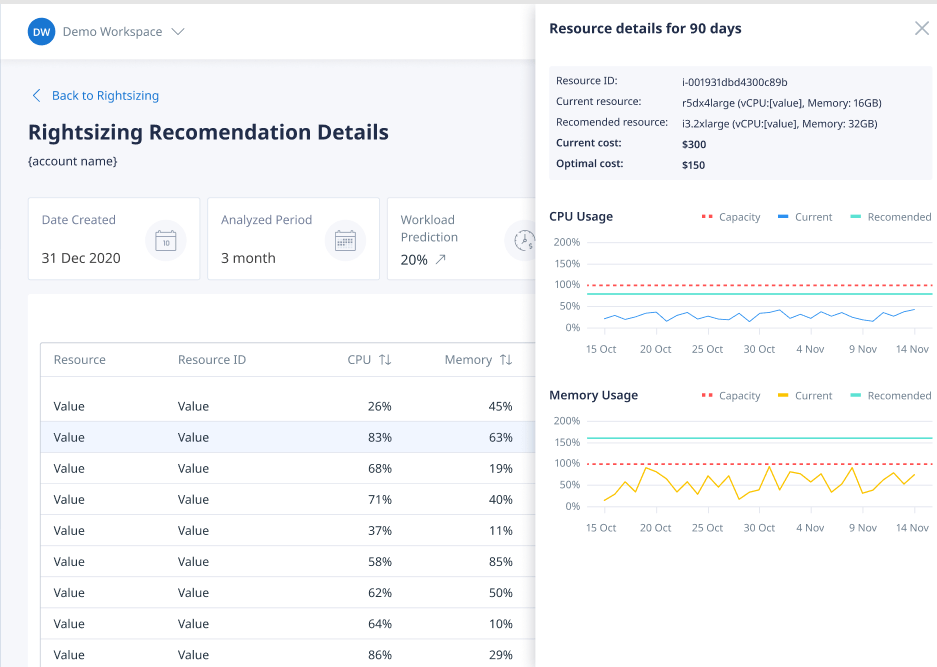Image resolution: width=937 pixels, height=667 pixels.
Task: Click the $150 optimal cost value
Action: coord(693,165)
